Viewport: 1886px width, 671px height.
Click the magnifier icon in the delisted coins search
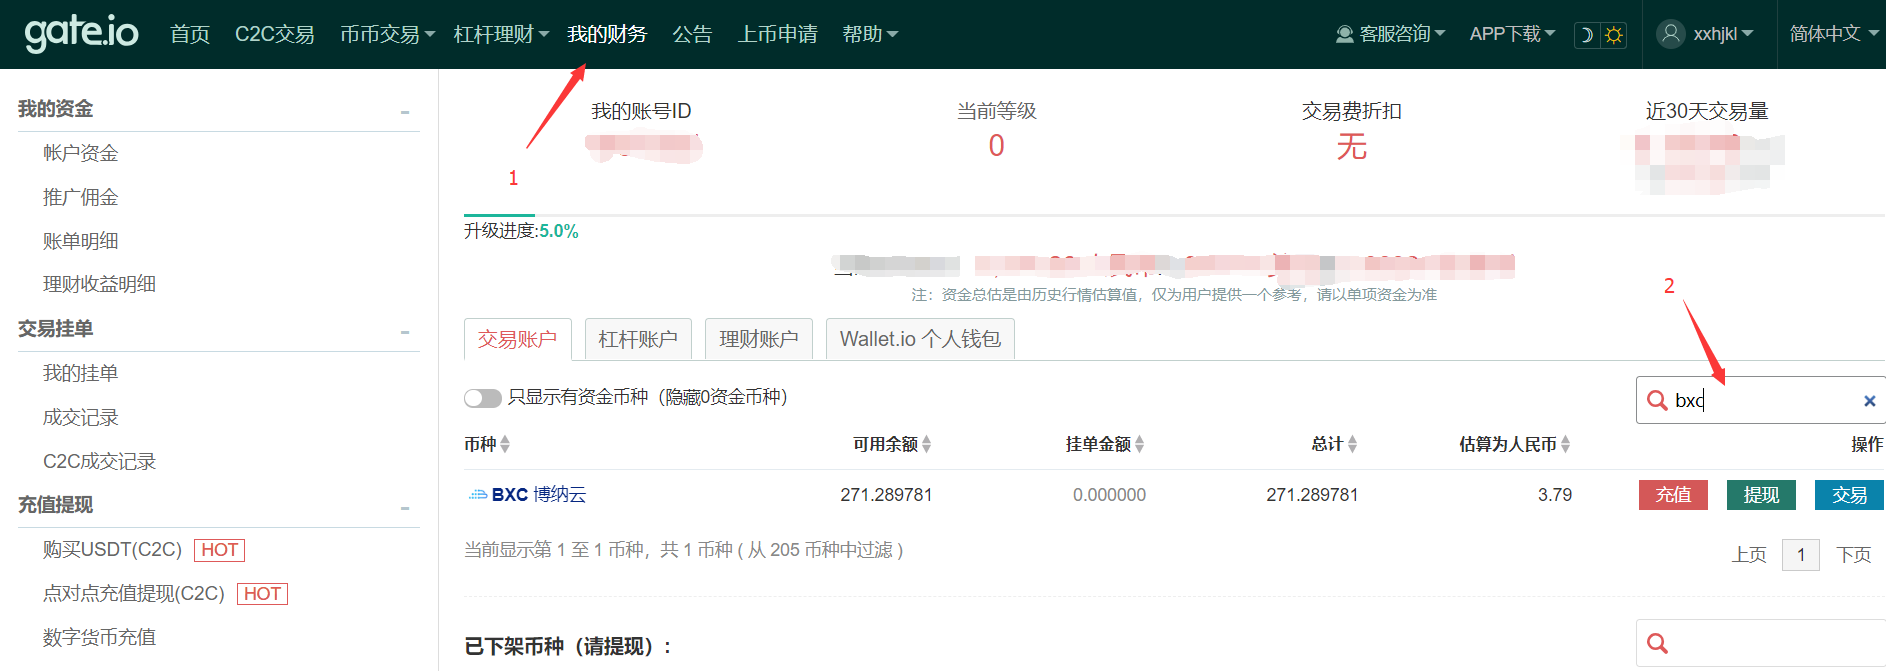(x=1657, y=643)
